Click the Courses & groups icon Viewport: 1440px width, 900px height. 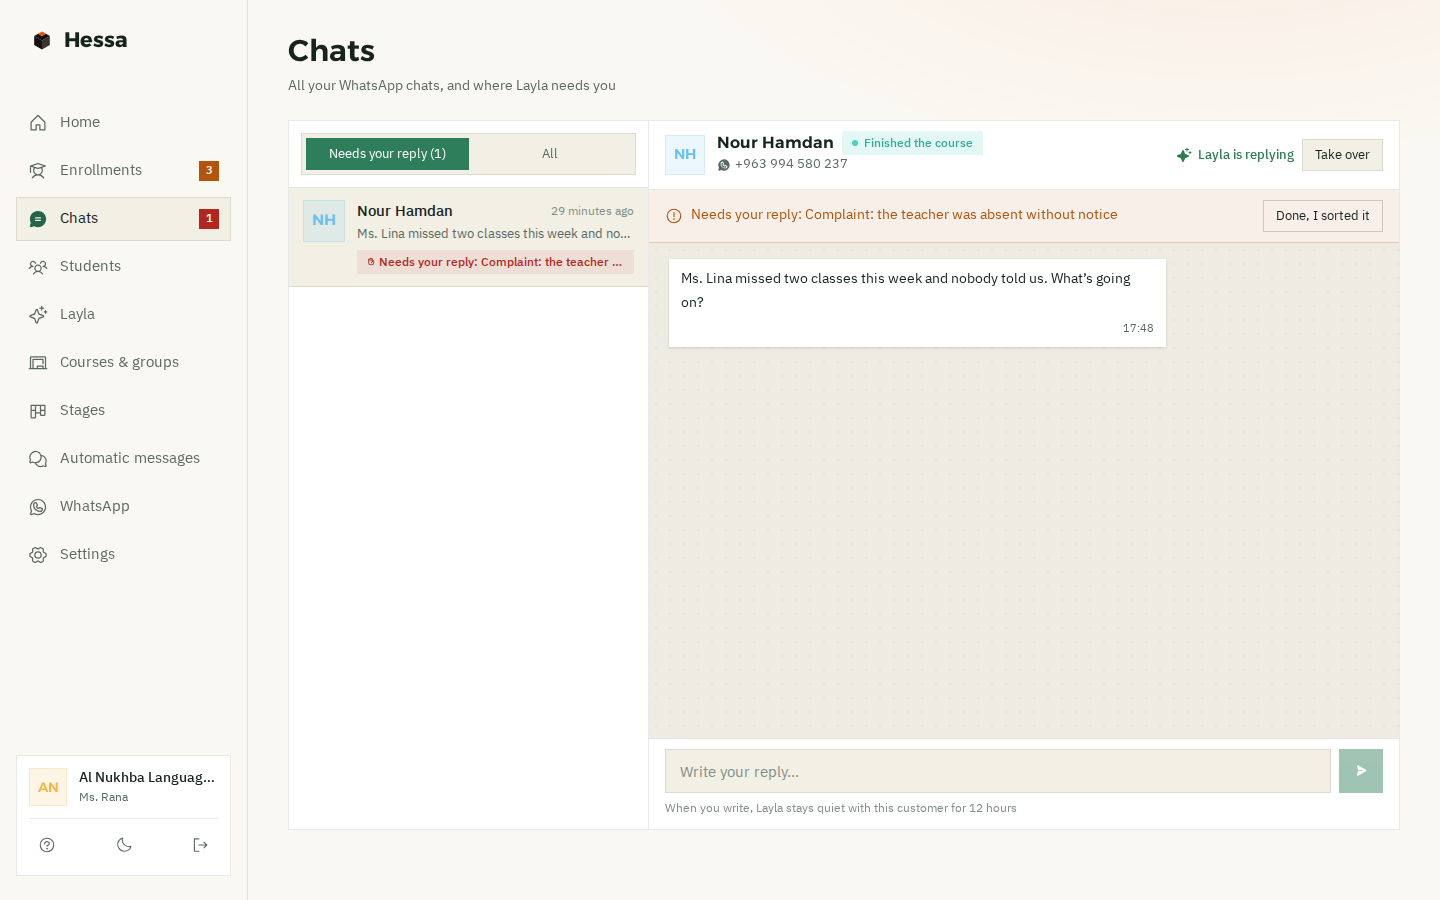(38, 362)
